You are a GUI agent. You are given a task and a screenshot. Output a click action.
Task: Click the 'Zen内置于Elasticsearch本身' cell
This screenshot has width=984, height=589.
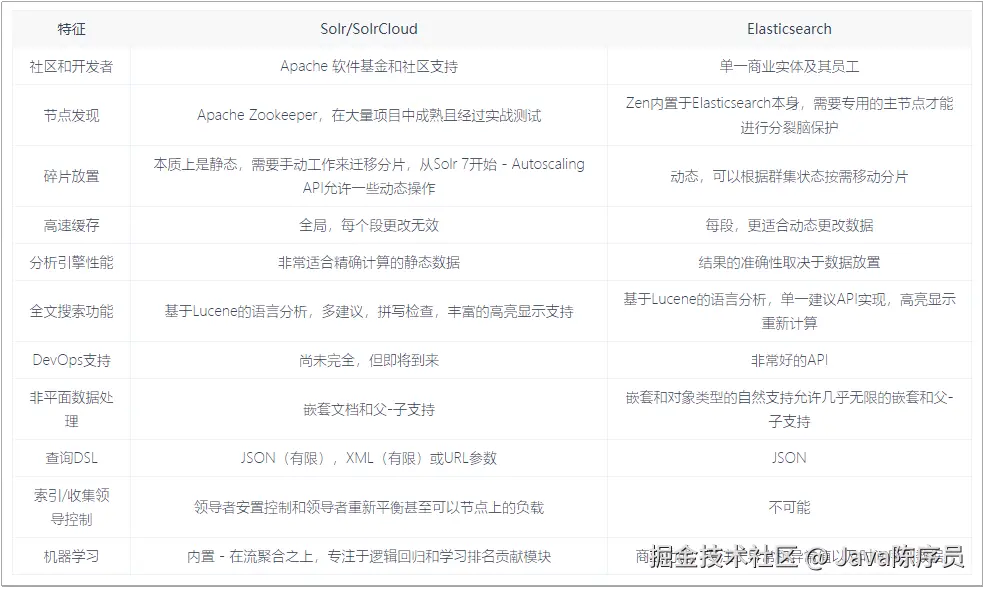(x=789, y=115)
